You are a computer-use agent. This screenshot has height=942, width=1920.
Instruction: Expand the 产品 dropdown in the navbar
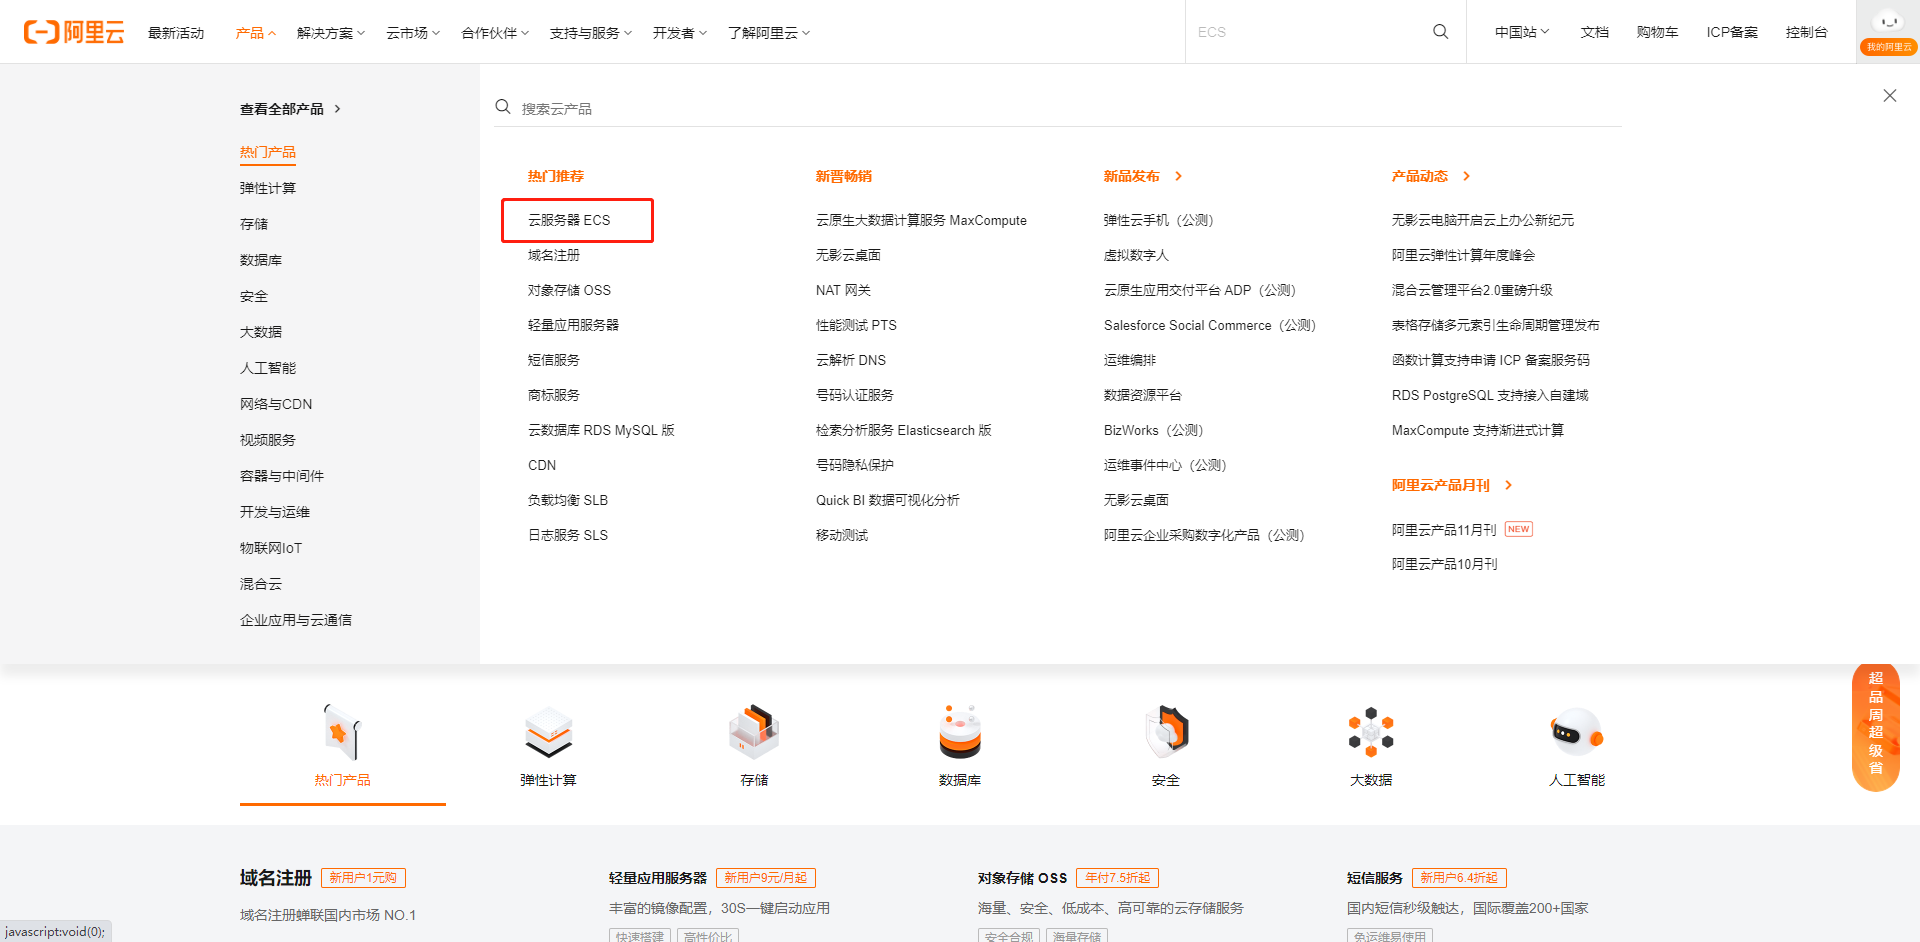pos(256,33)
